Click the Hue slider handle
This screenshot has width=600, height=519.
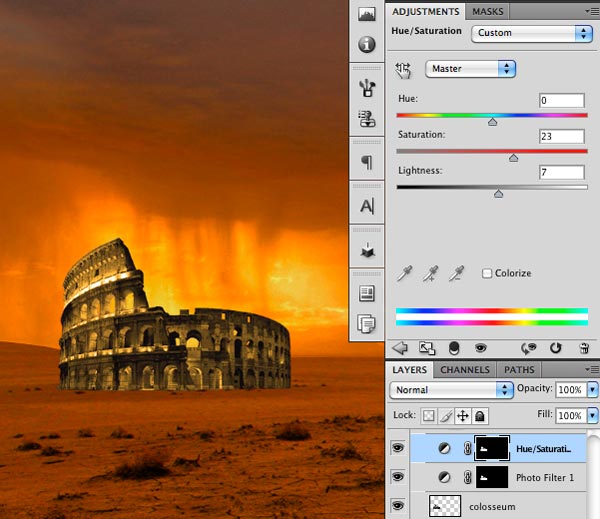click(492, 122)
